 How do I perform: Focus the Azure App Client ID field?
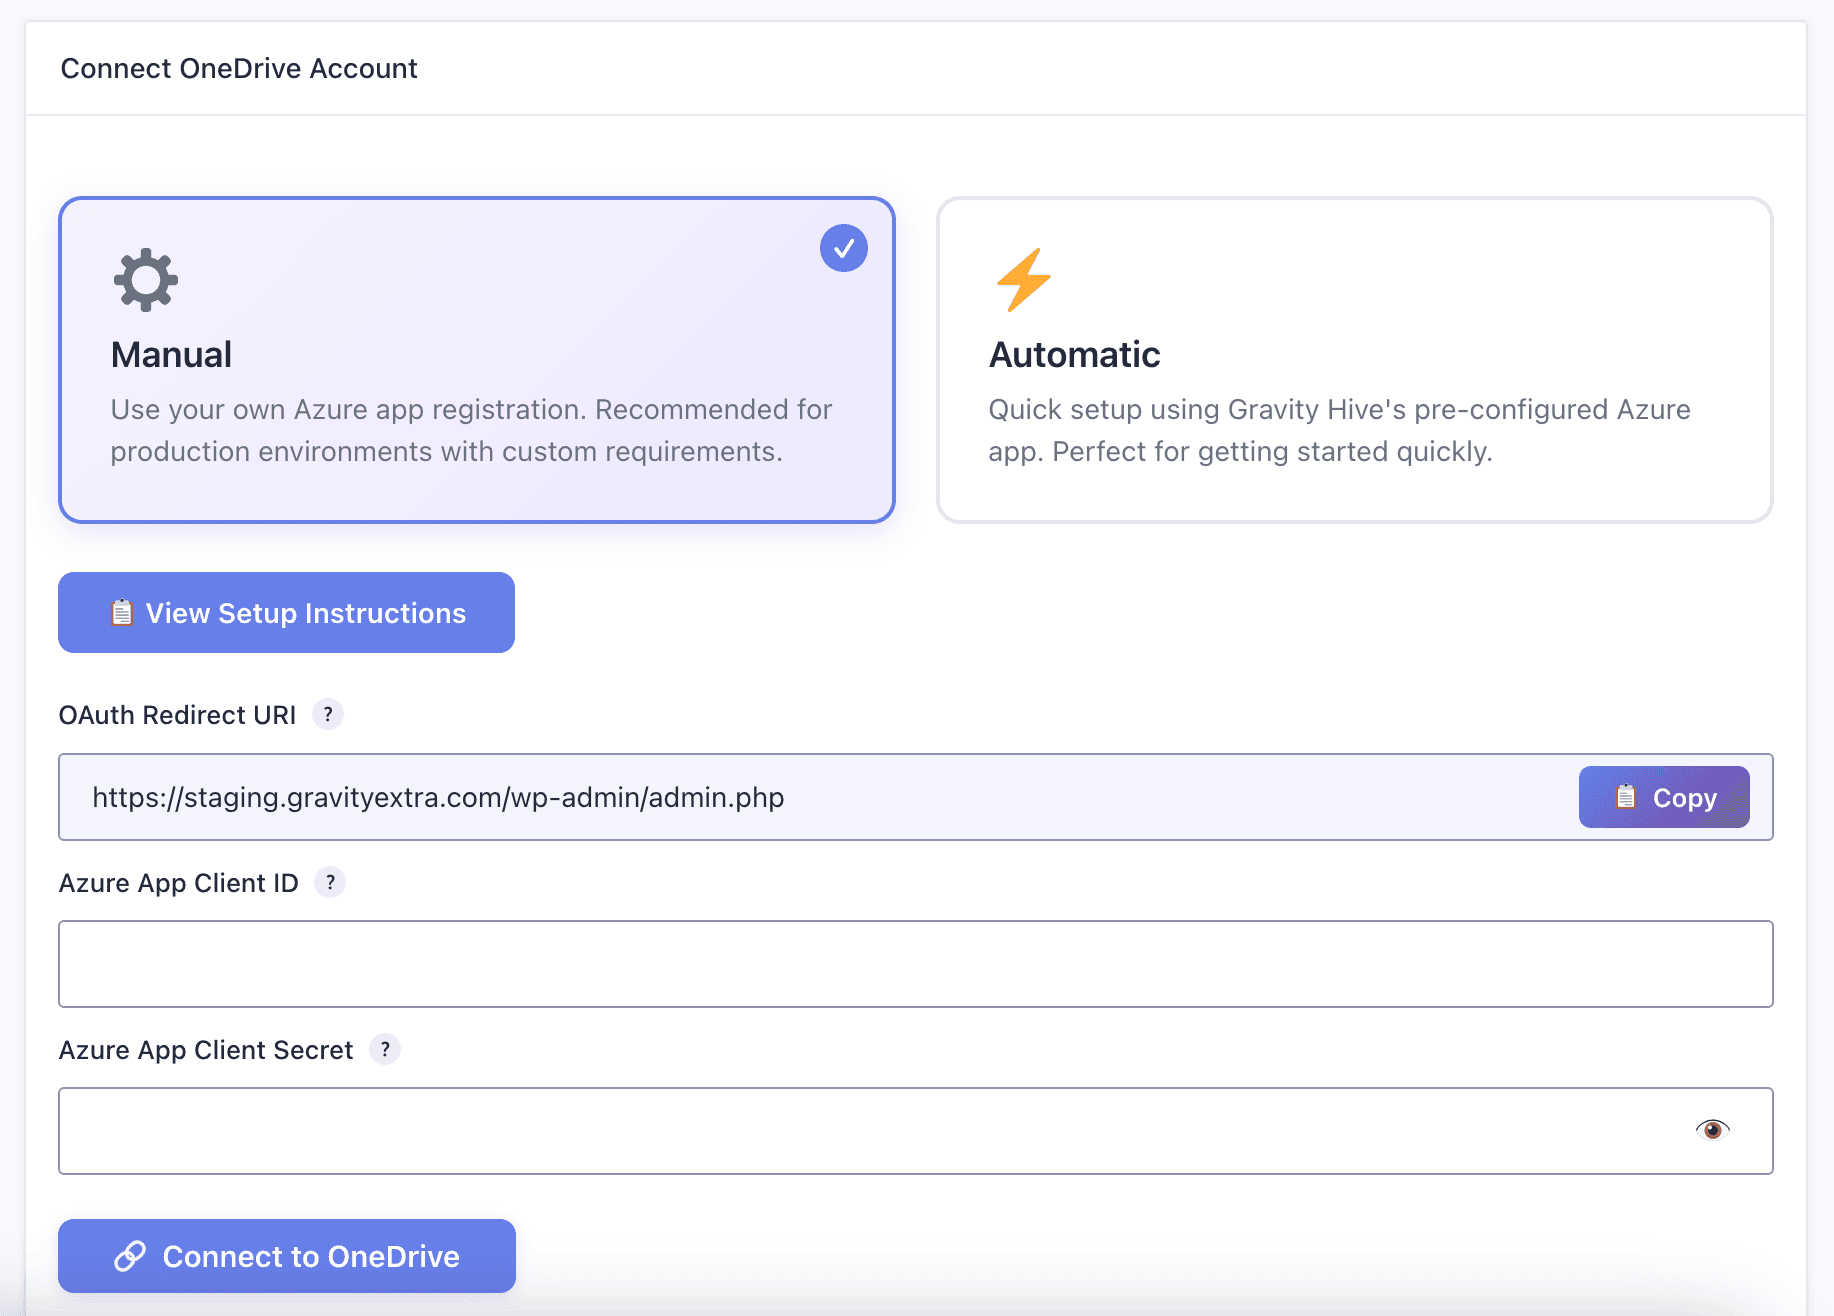point(915,964)
